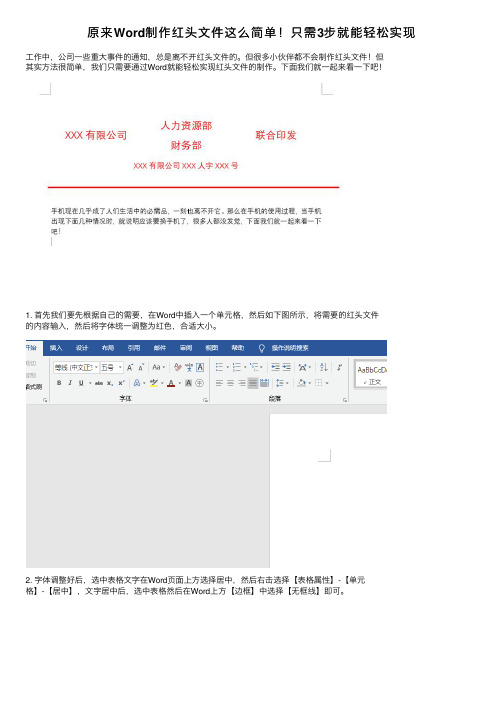Viewport: 504px width, 713px height.
Task: Toggle italic formatting button
Action: click(70, 383)
